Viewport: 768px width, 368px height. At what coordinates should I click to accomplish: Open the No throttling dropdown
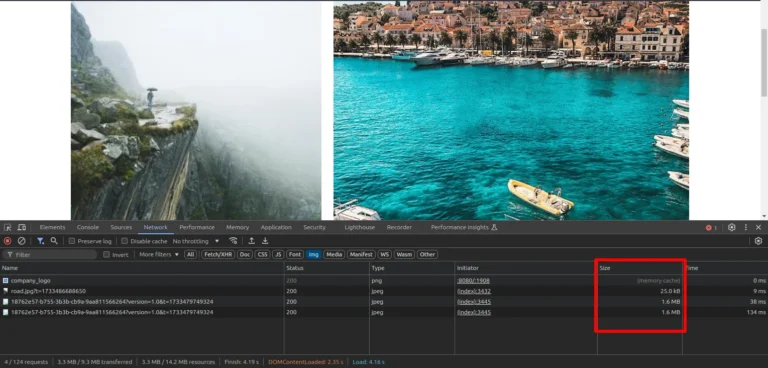pos(195,241)
